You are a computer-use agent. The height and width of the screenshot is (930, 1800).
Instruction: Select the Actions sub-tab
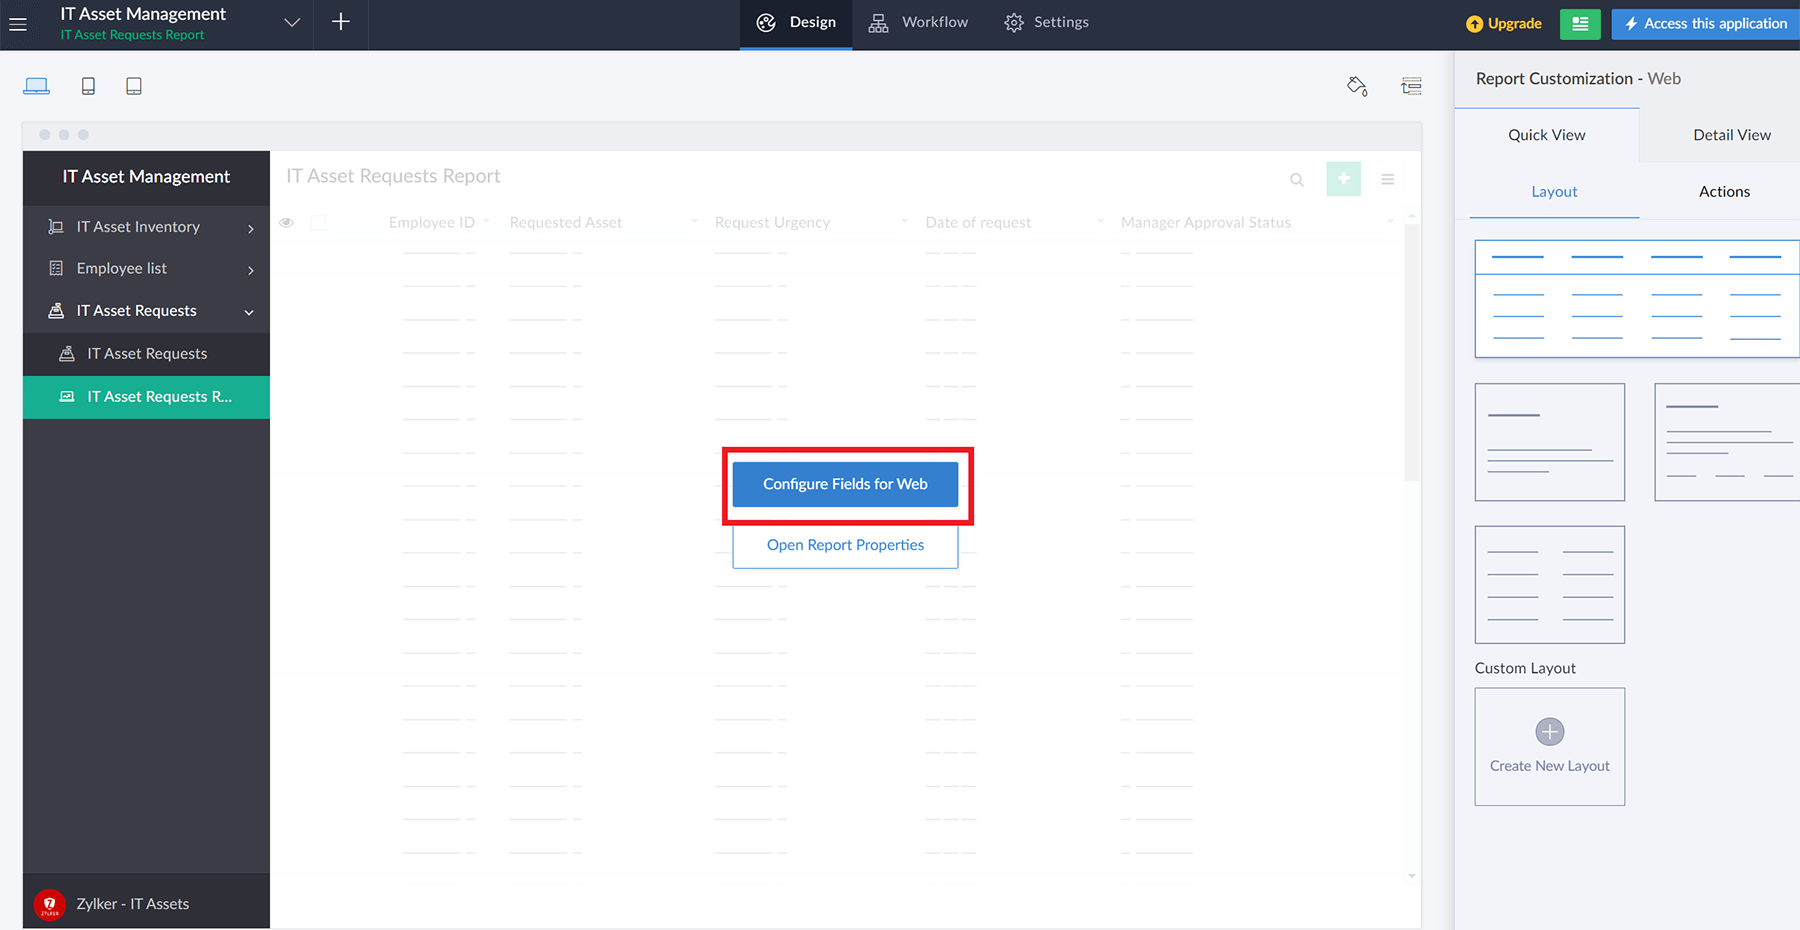[x=1724, y=192]
